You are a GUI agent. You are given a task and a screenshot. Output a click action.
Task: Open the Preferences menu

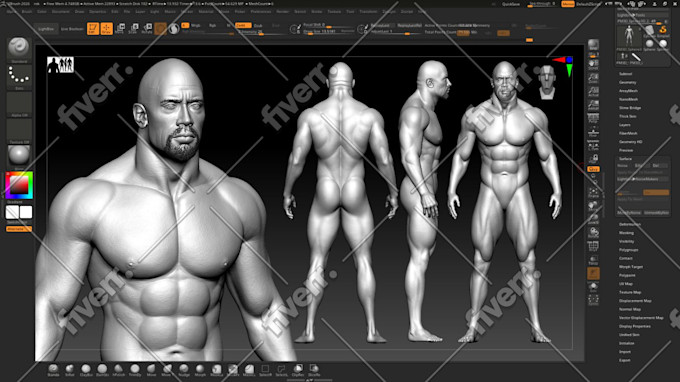tap(261, 11)
